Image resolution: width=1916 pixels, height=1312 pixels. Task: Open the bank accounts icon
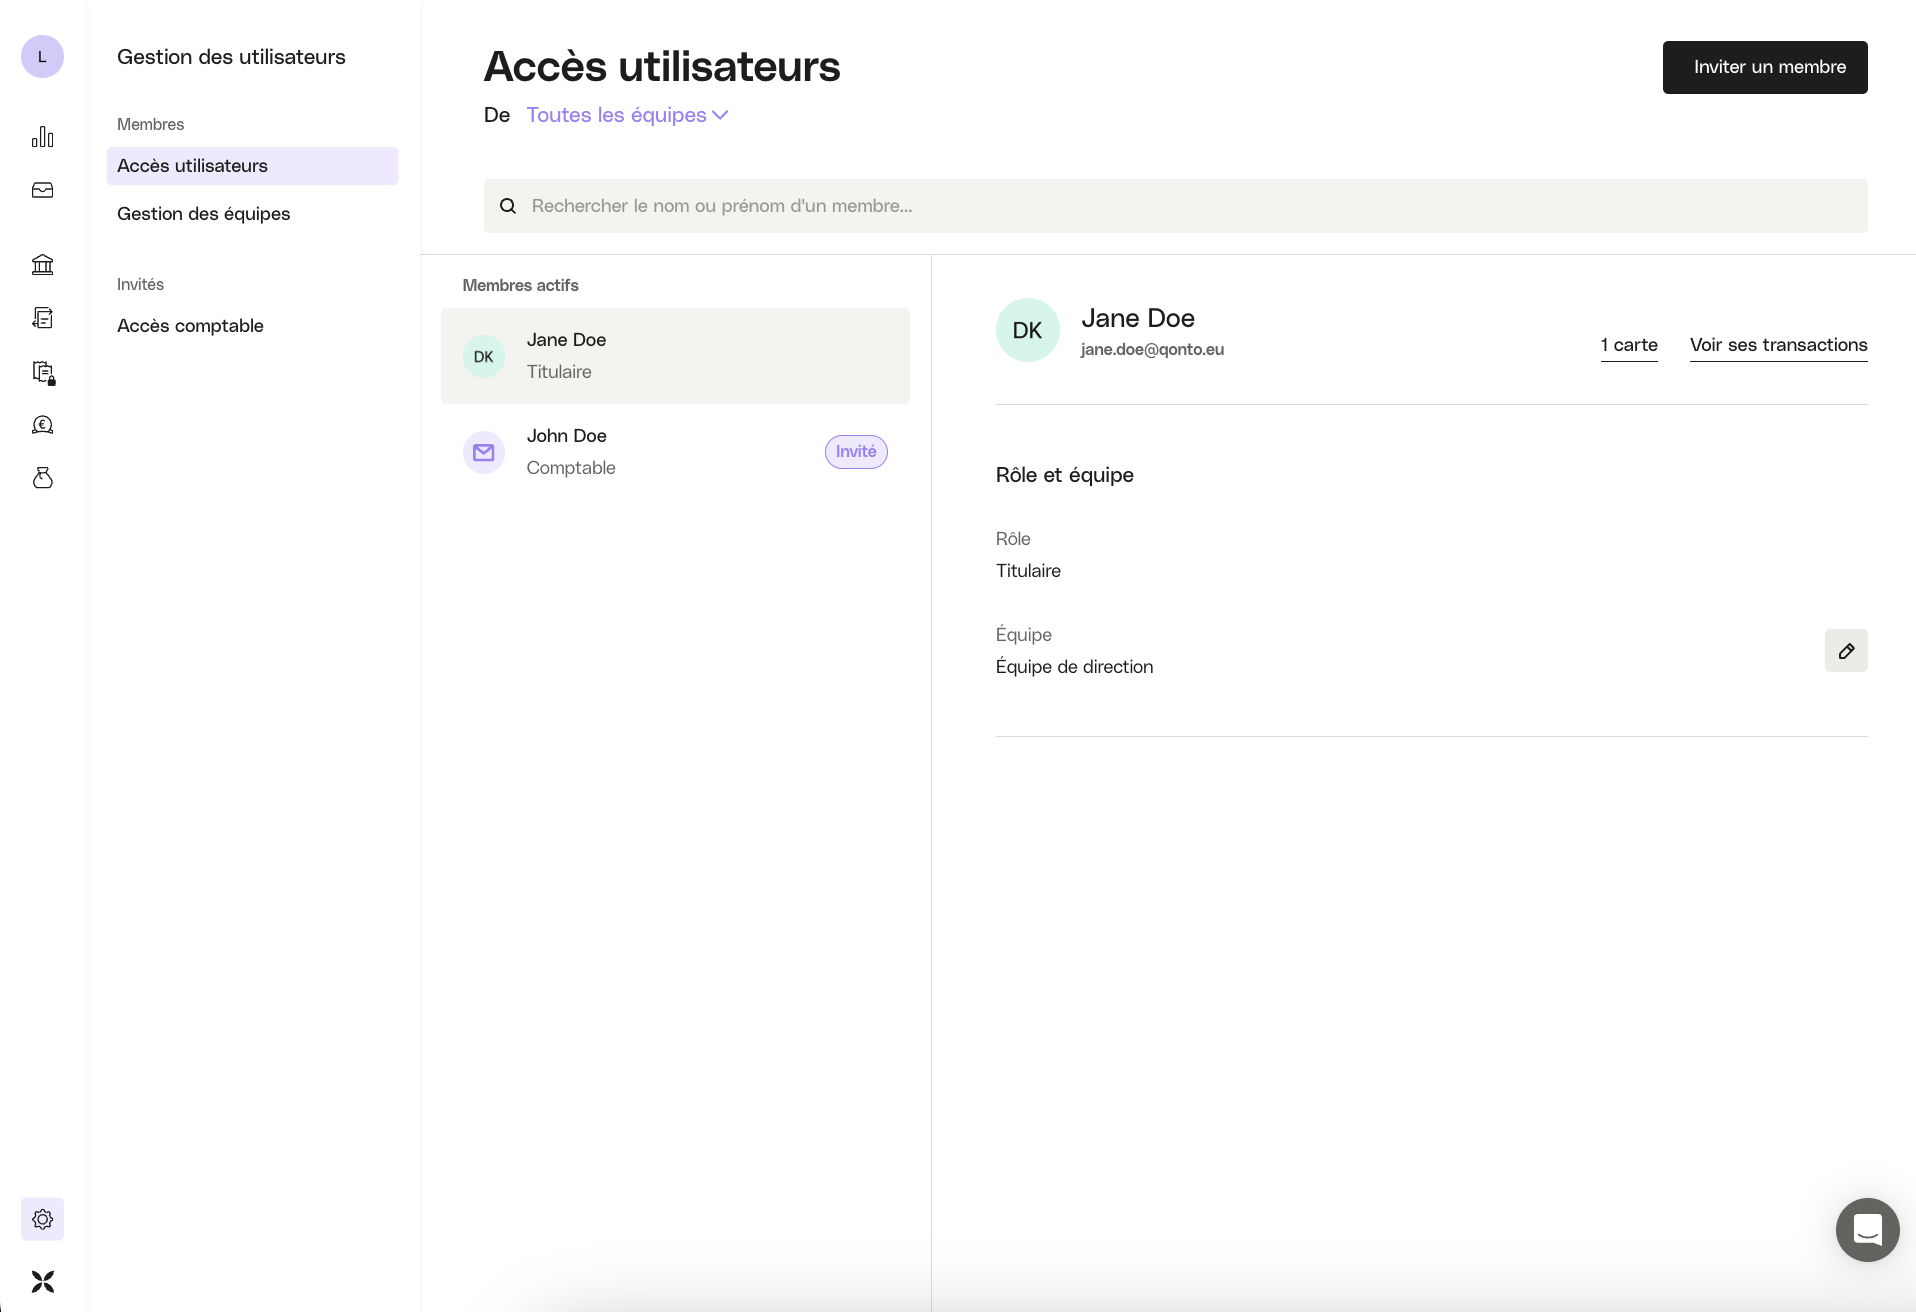point(42,264)
